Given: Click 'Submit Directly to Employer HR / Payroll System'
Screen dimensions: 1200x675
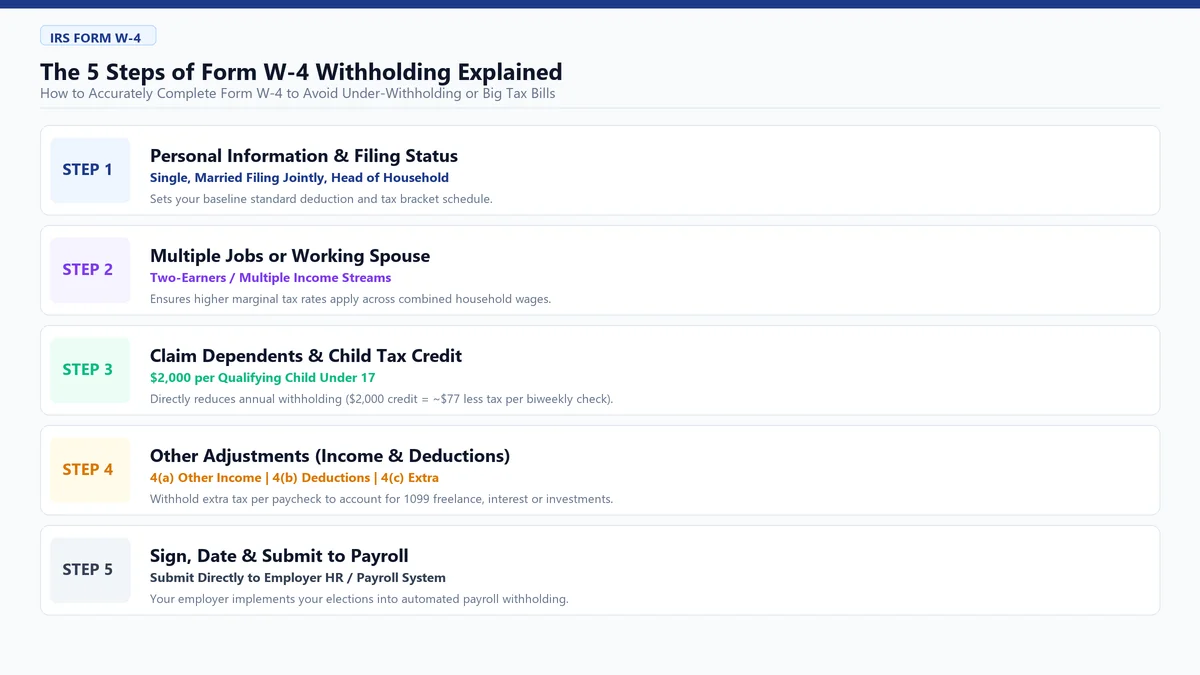Looking at the screenshot, I should (298, 578).
